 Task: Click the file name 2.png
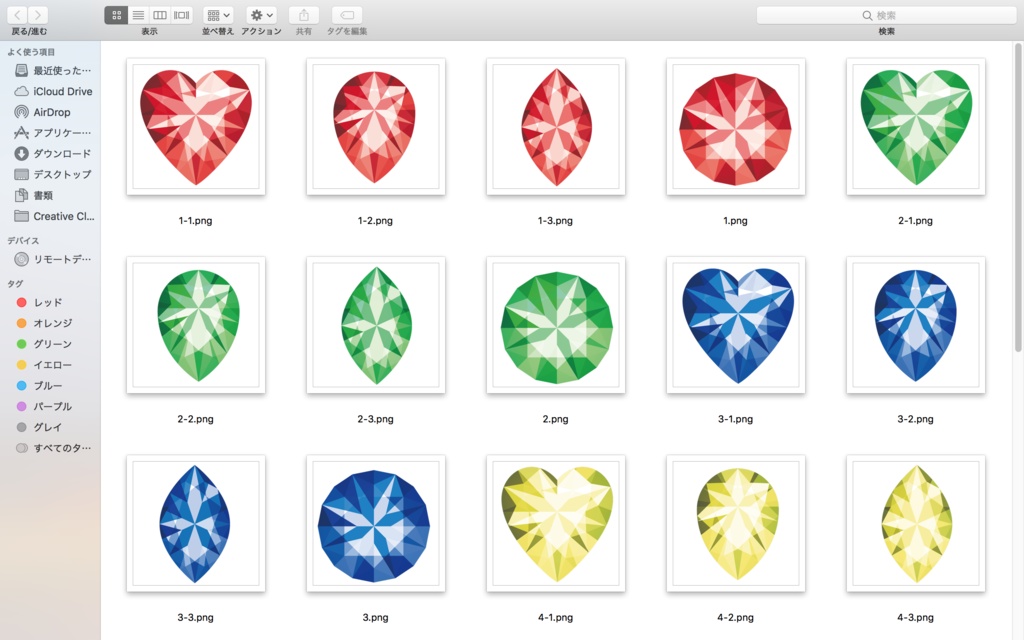tap(556, 419)
